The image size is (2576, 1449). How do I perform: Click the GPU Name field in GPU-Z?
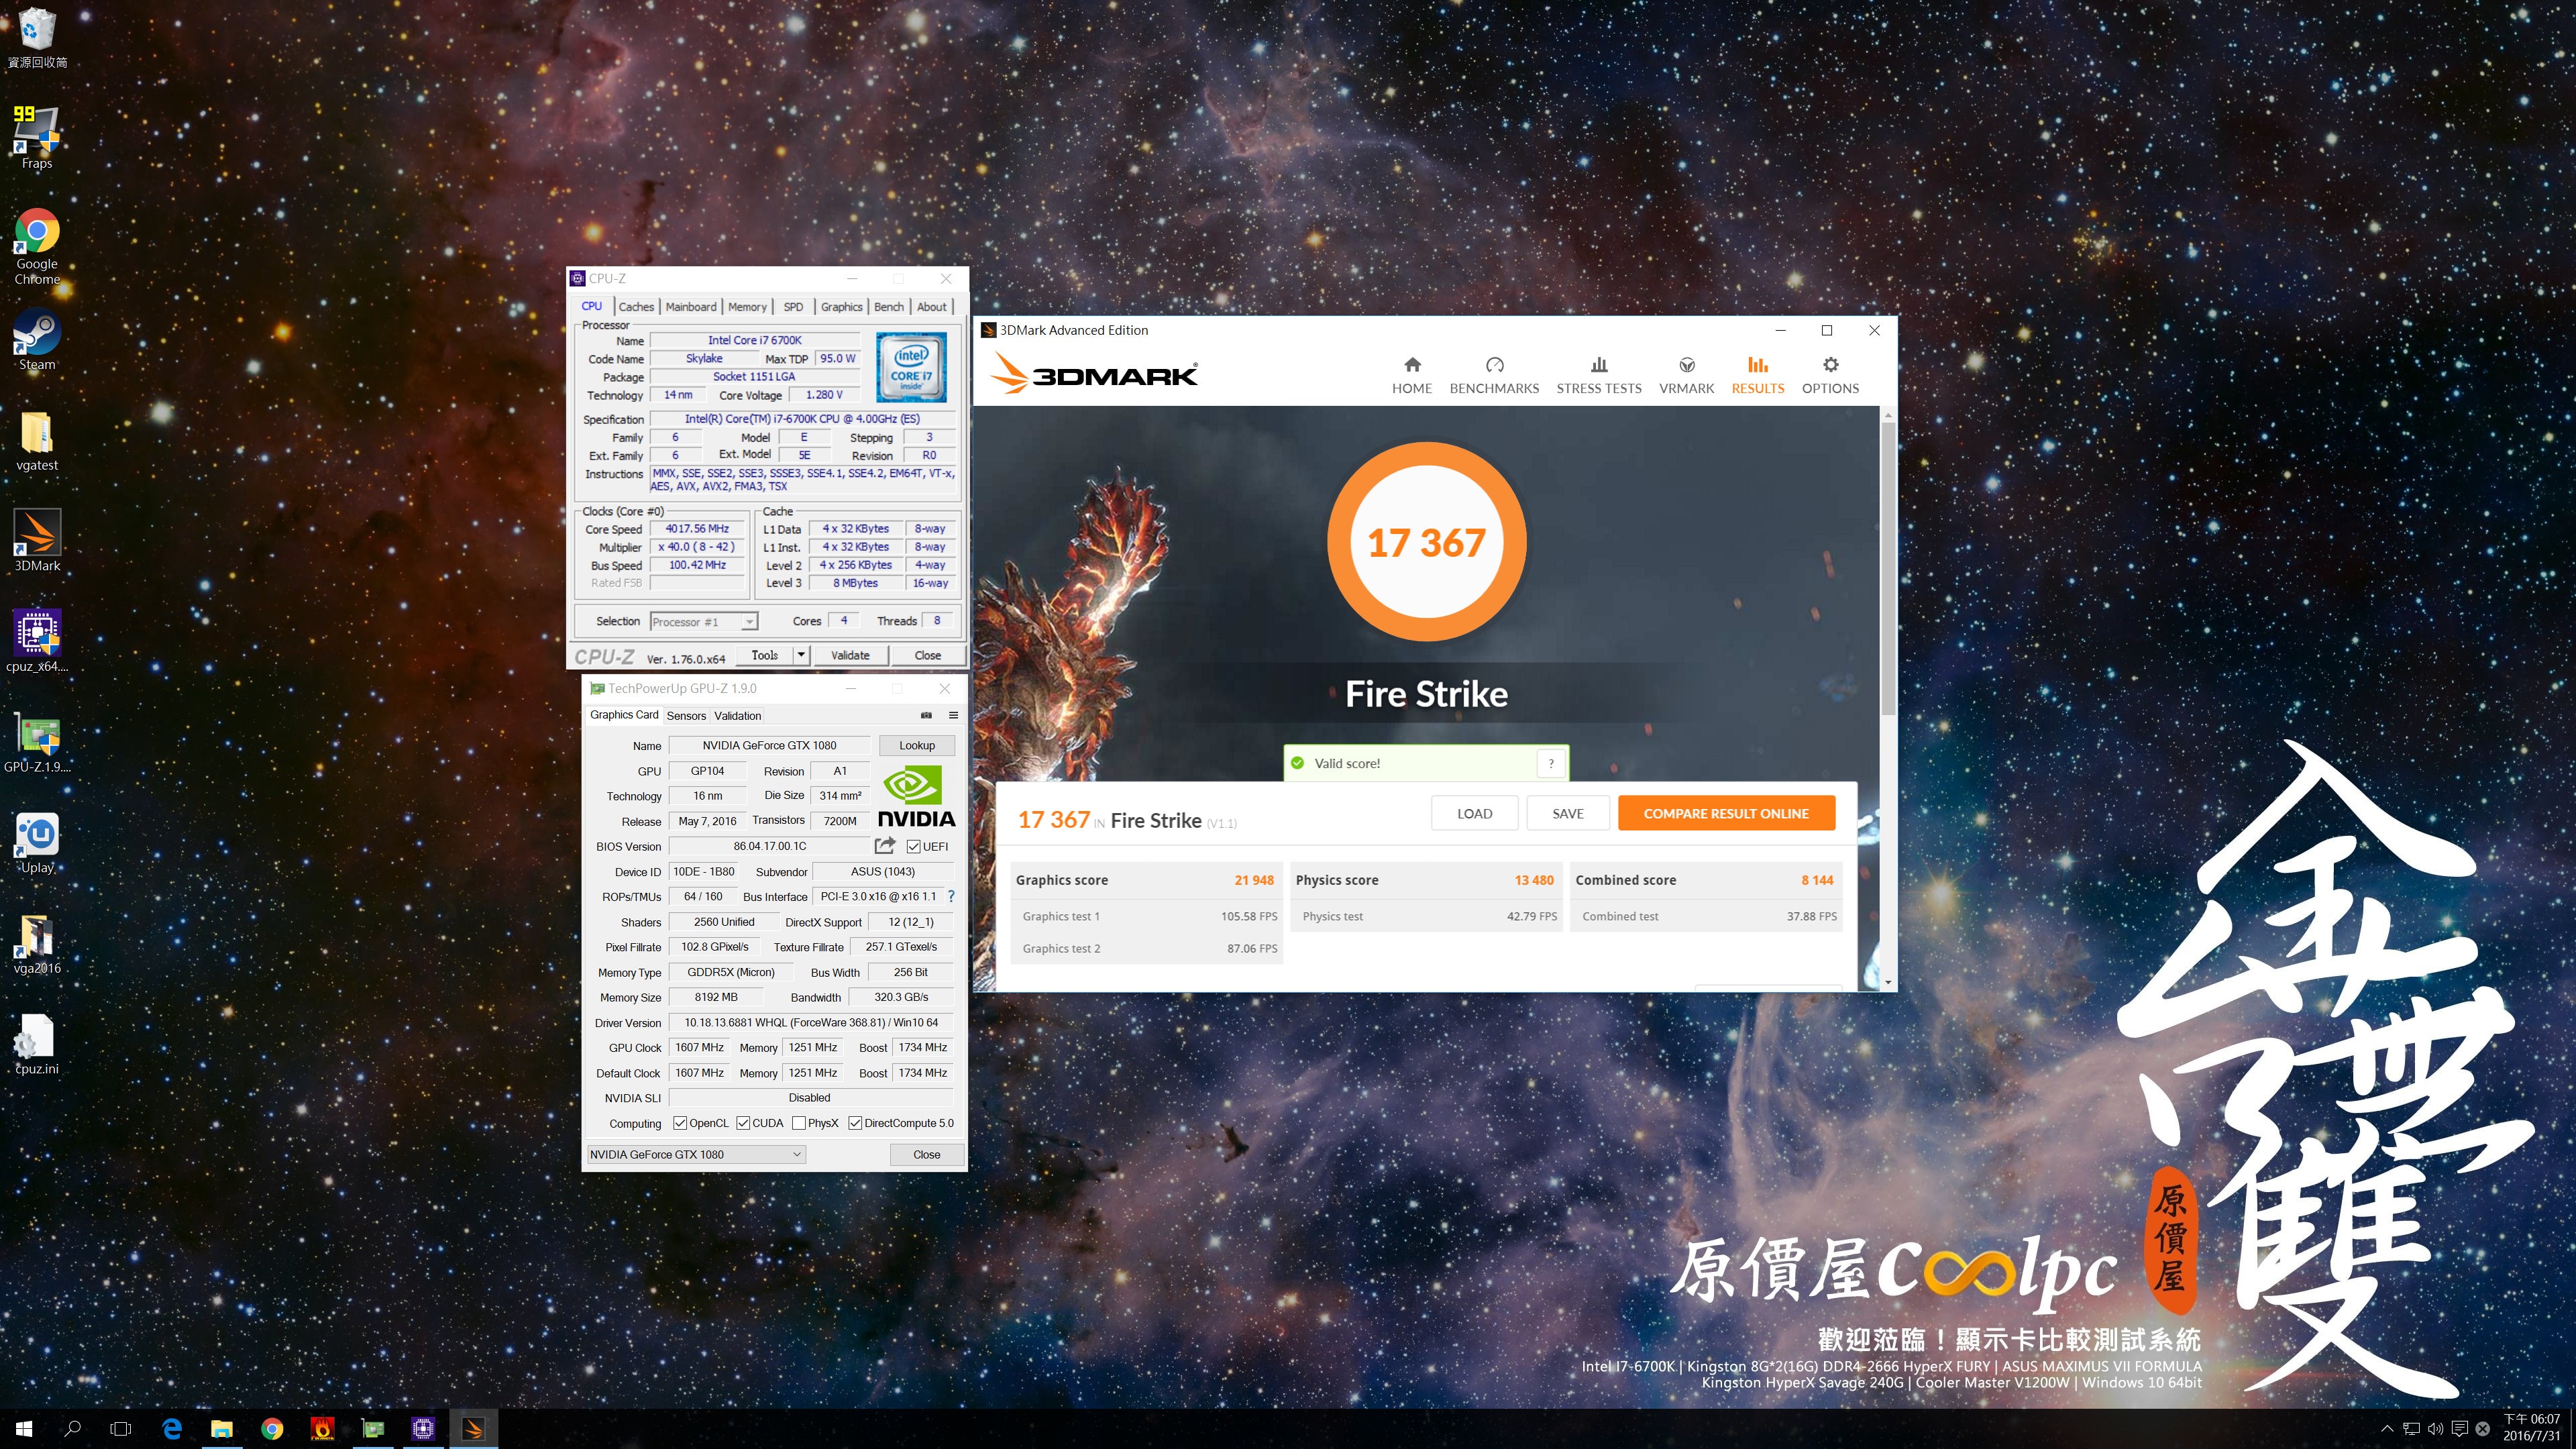pyautogui.click(x=769, y=745)
